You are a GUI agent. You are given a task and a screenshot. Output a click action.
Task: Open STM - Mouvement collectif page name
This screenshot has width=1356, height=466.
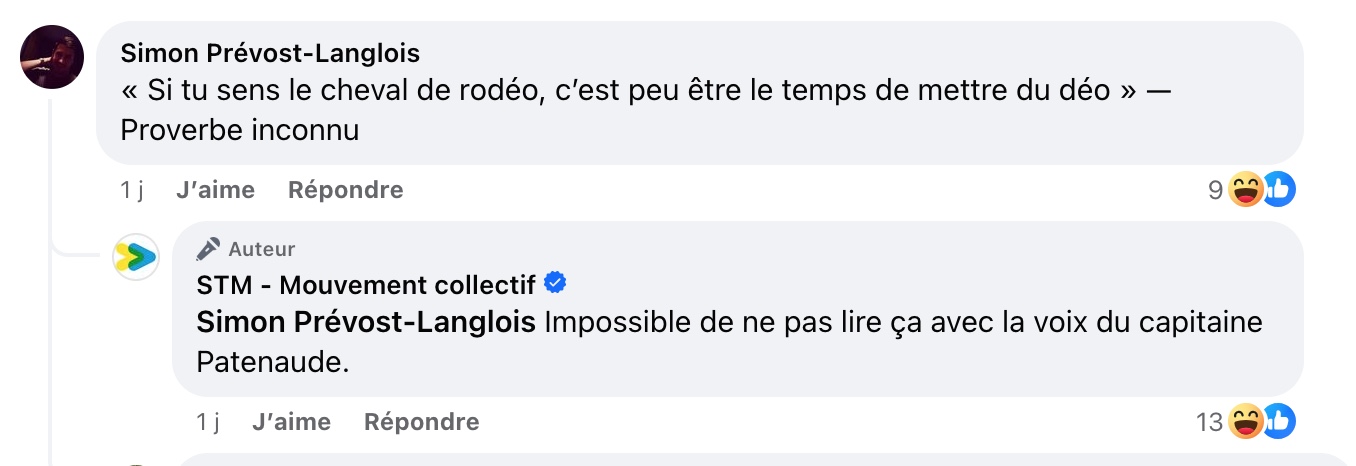pos(367,285)
